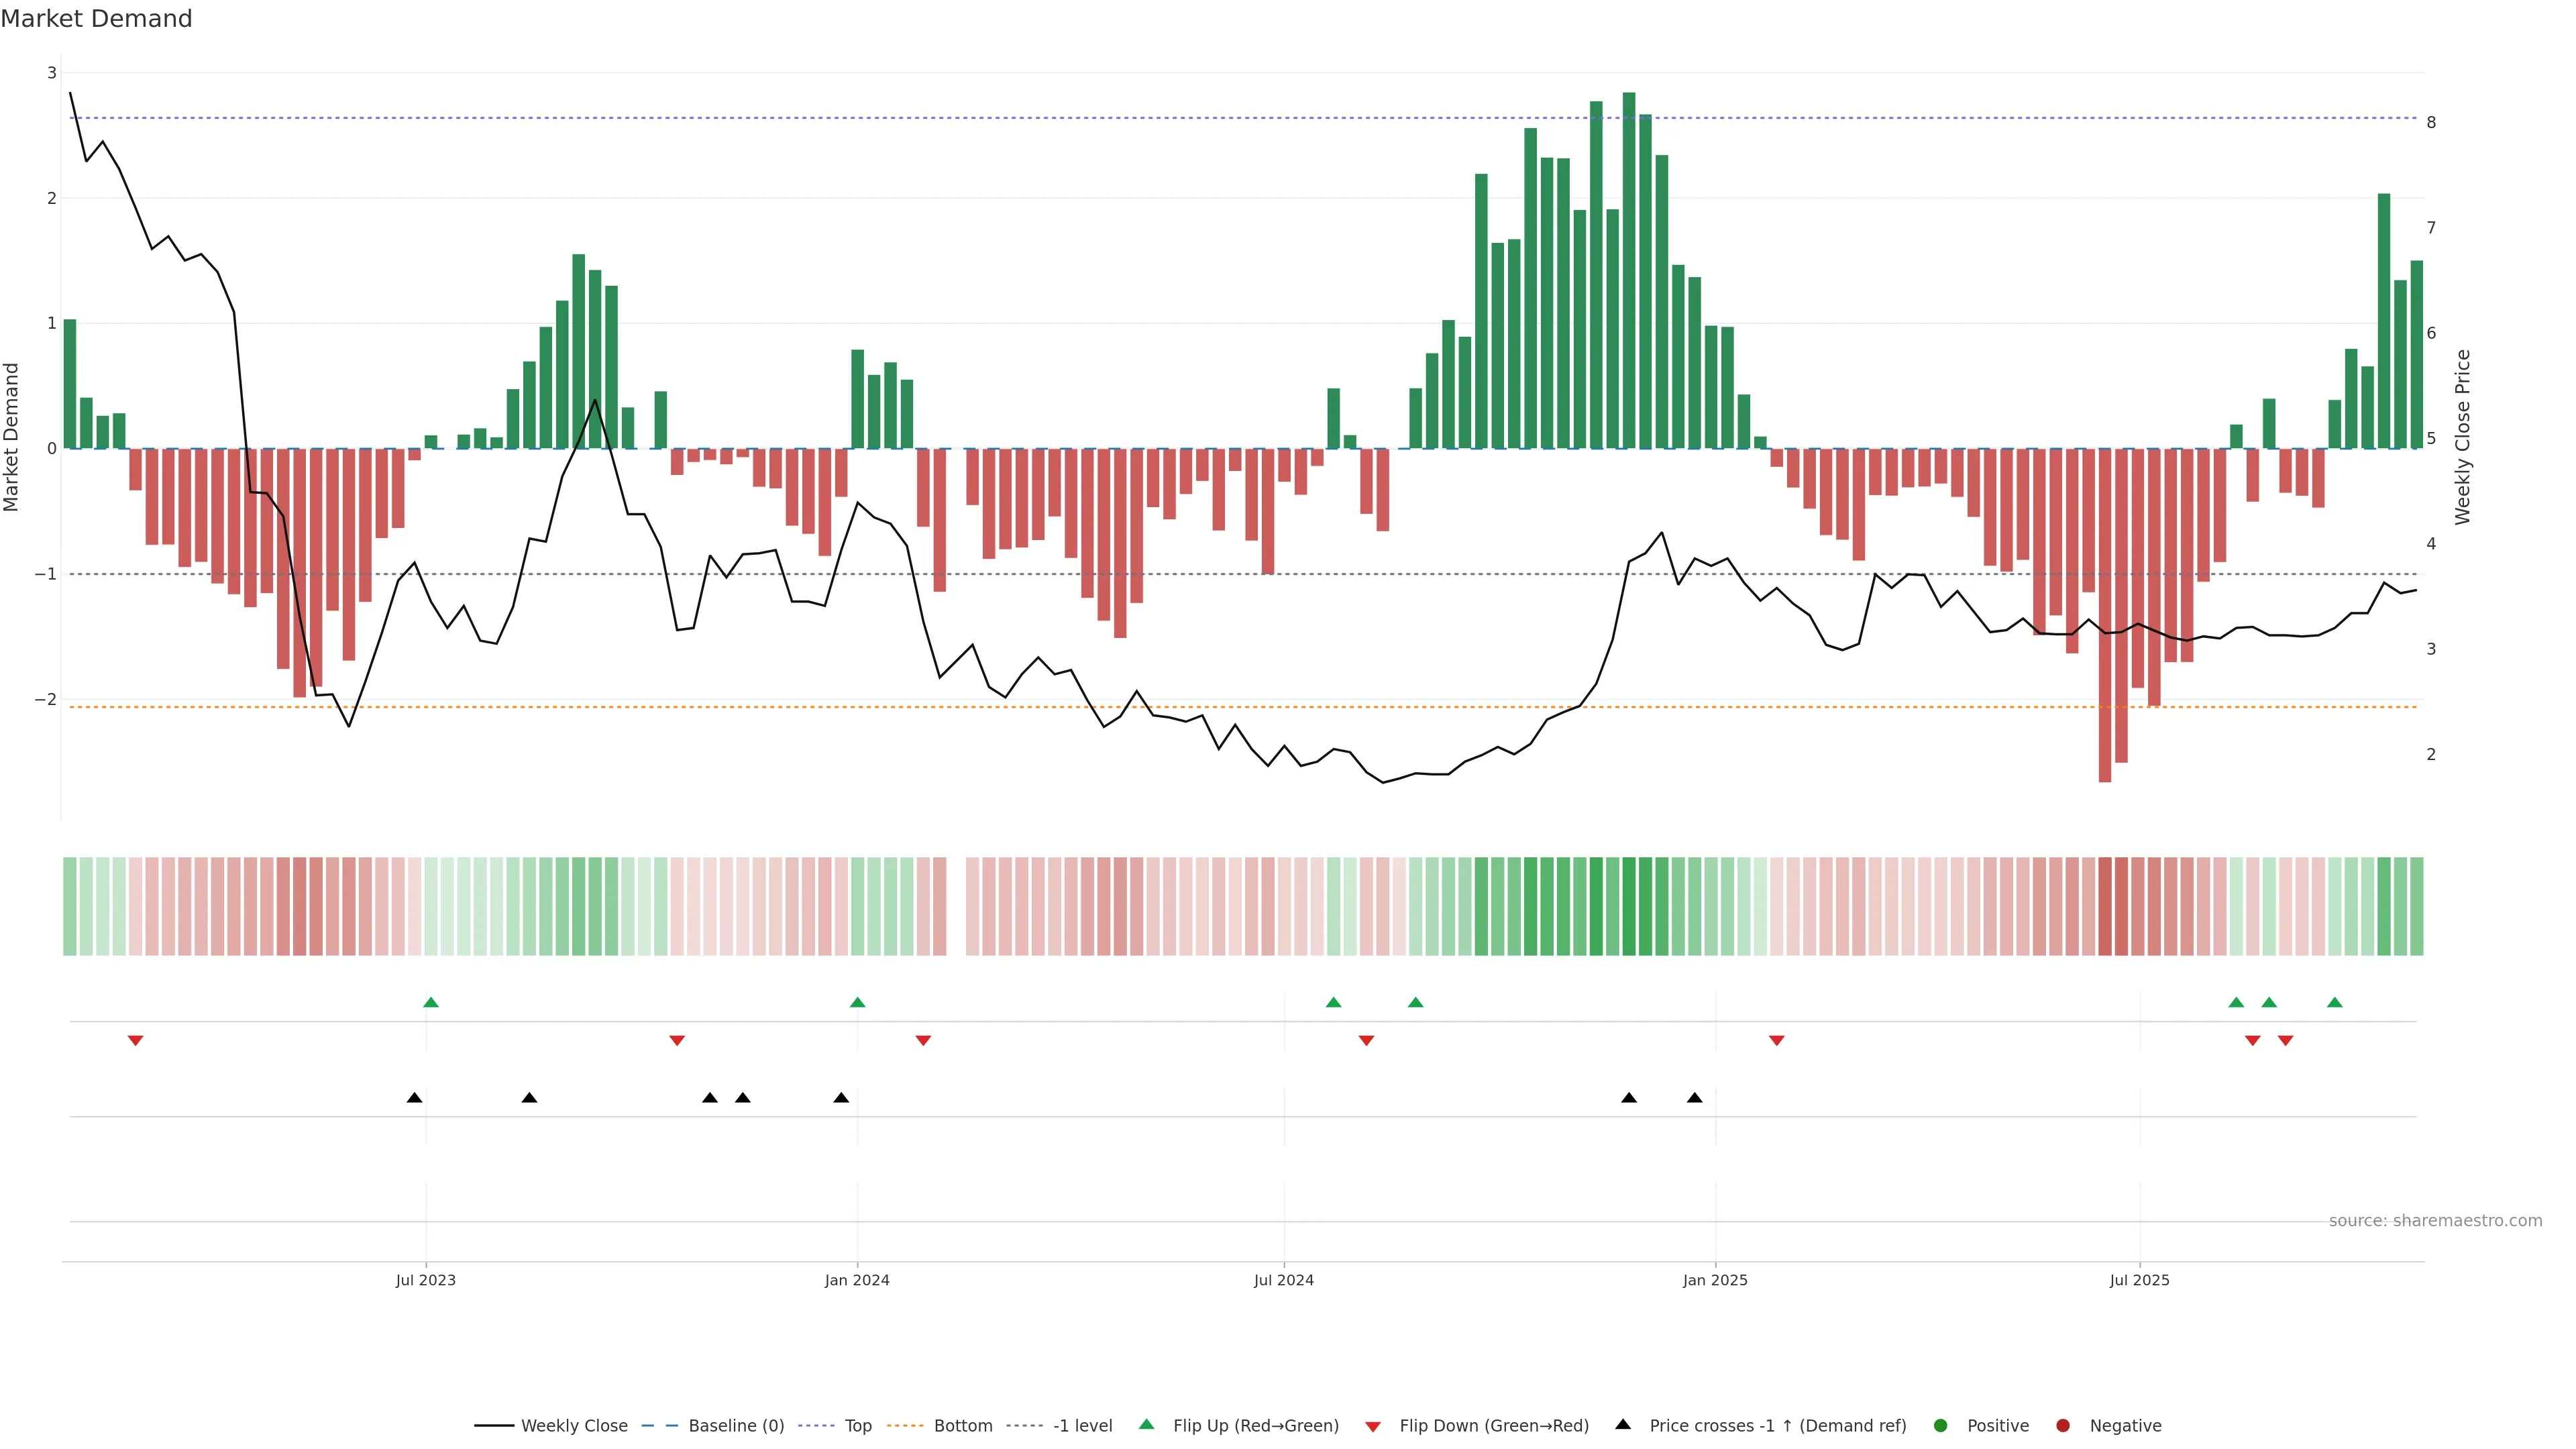2576x1449 pixels.
Task: Click the red Negative legend dot
Action: [2062, 1425]
